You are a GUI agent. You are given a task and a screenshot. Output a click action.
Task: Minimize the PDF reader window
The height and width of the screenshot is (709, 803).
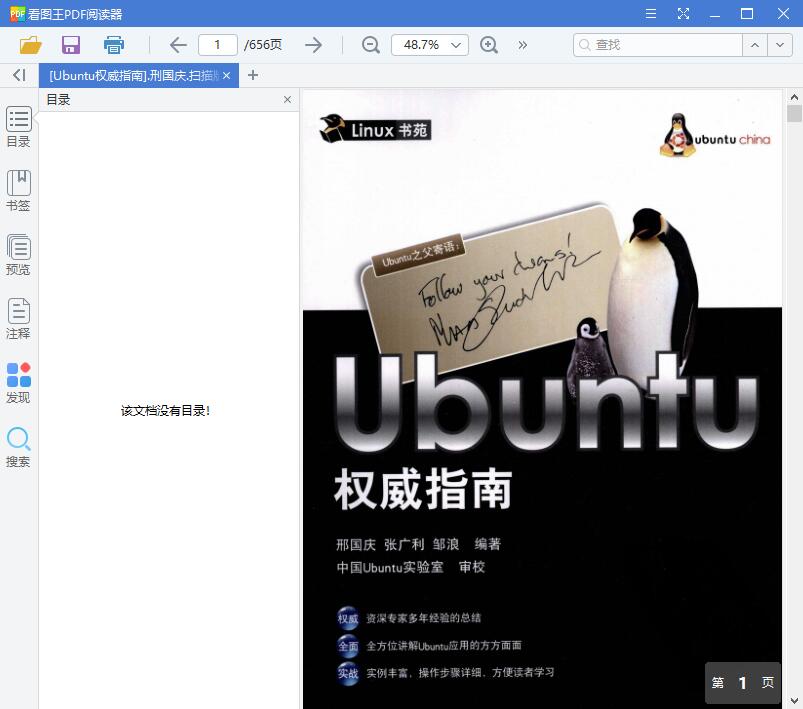pyautogui.click(x=715, y=15)
